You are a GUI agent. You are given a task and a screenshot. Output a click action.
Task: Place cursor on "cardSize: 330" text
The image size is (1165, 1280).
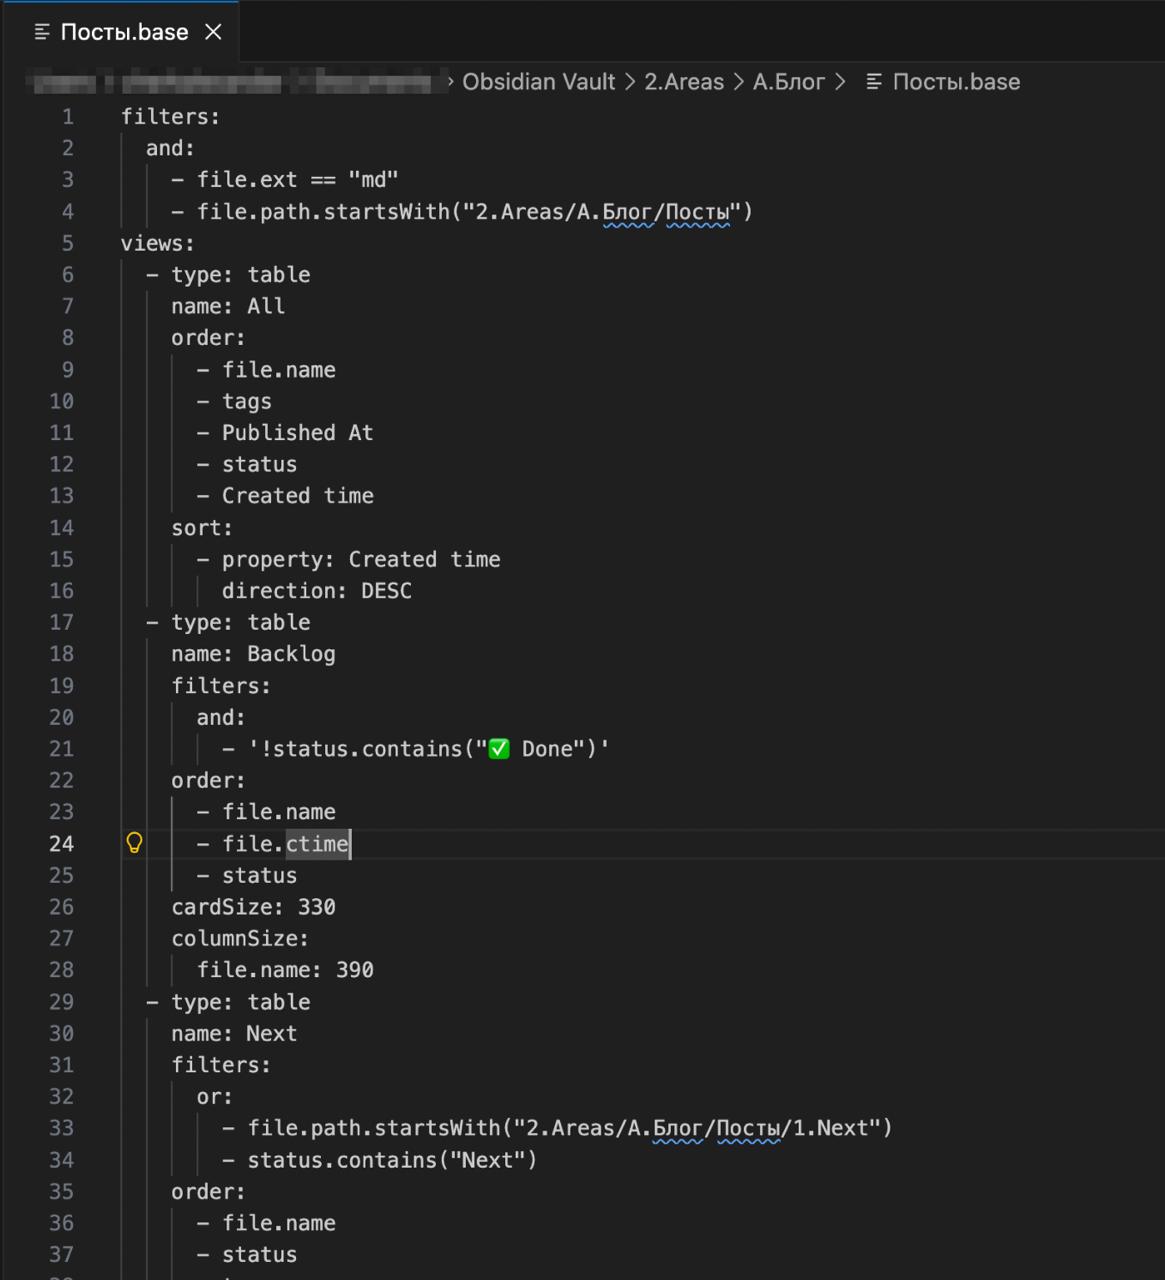tap(253, 907)
